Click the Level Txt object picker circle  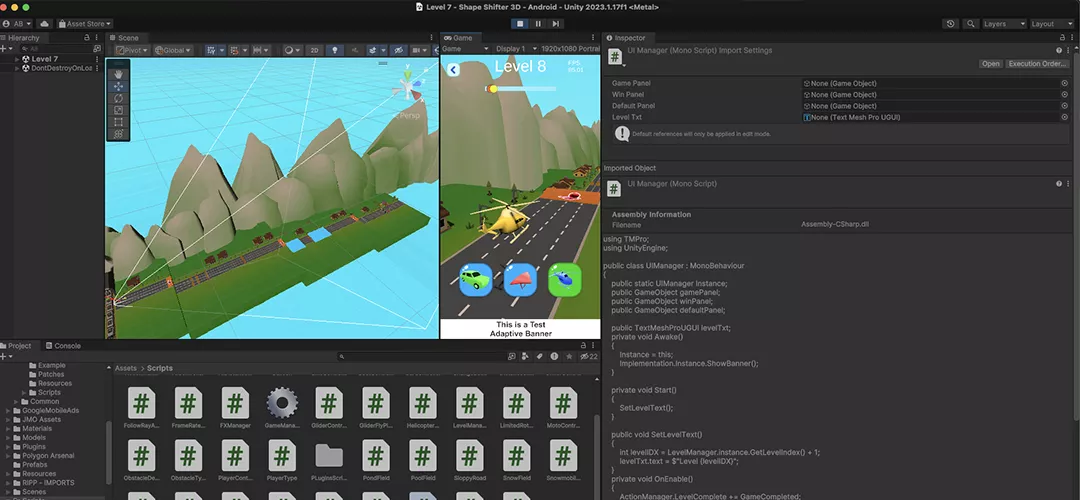click(x=1064, y=117)
